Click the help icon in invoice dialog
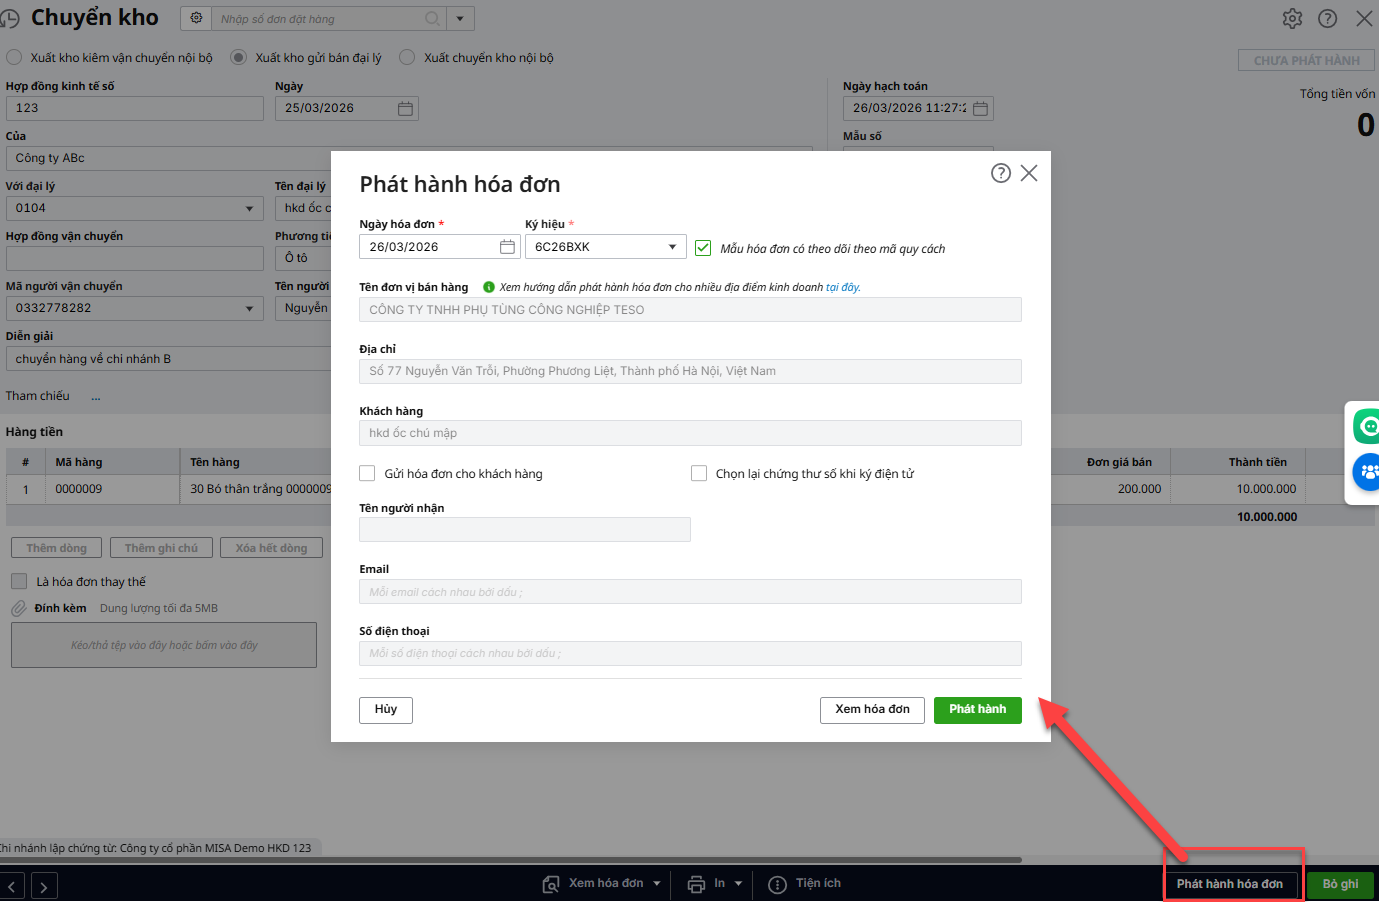The width and height of the screenshot is (1379, 902). click(1000, 173)
